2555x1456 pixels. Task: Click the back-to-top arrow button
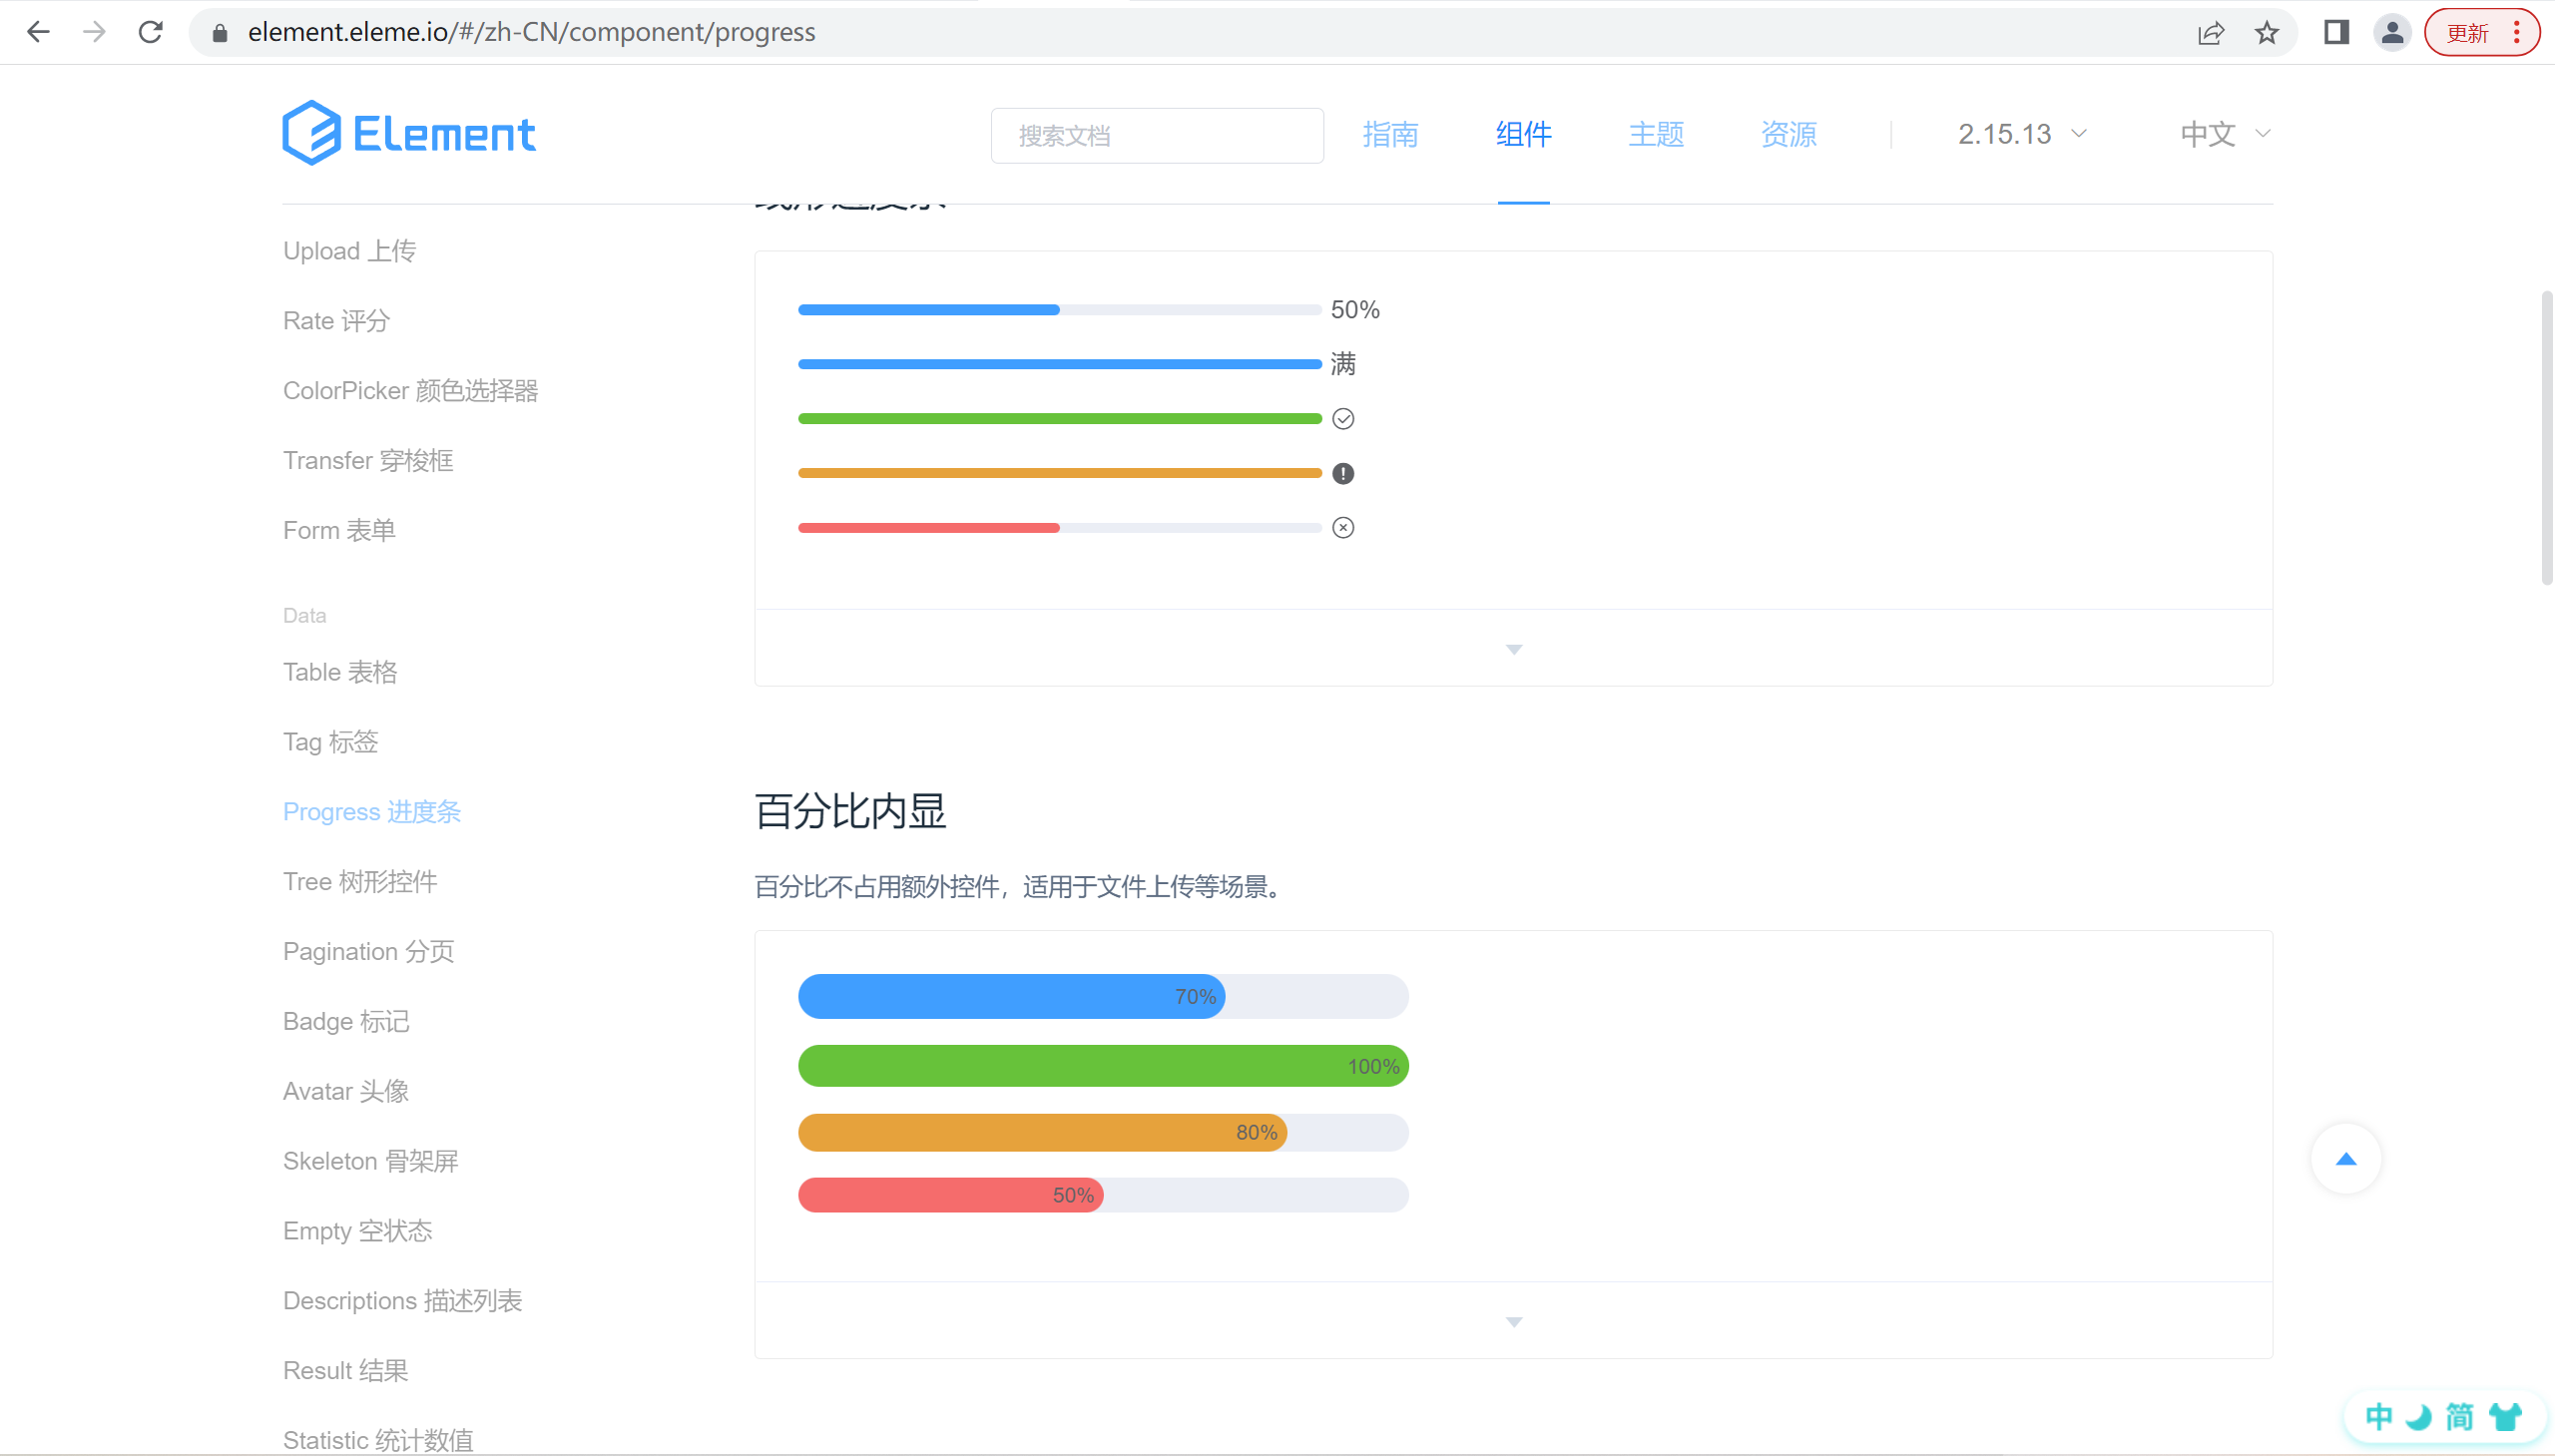tap(2345, 1159)
